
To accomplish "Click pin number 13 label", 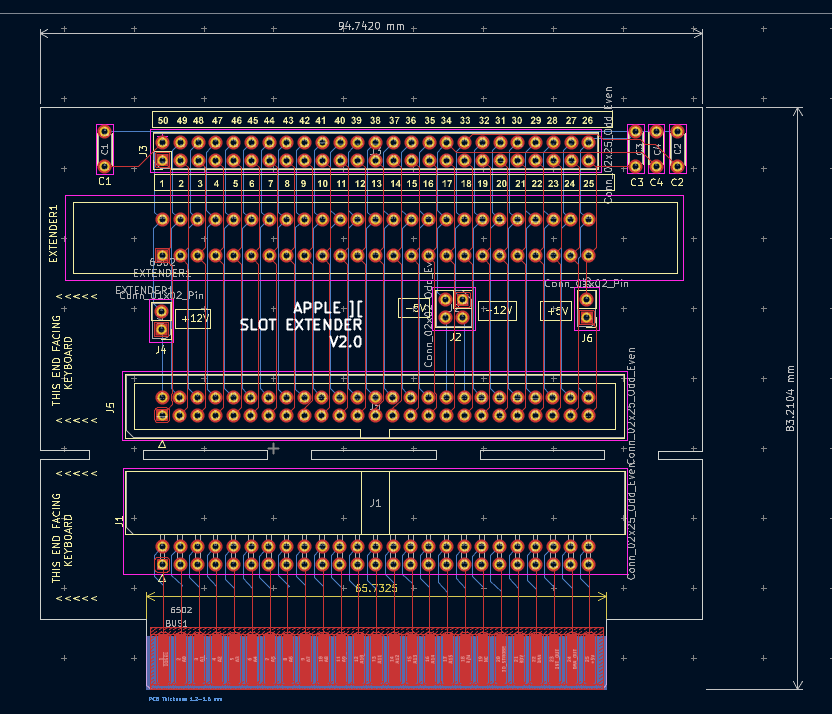I will (376, 184).
